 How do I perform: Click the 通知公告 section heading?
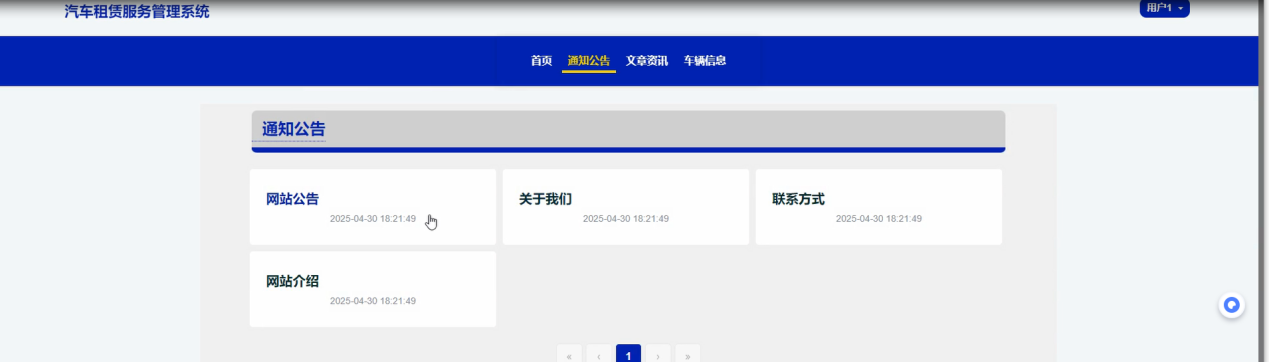pyautogui.click(x=293, y=129)
